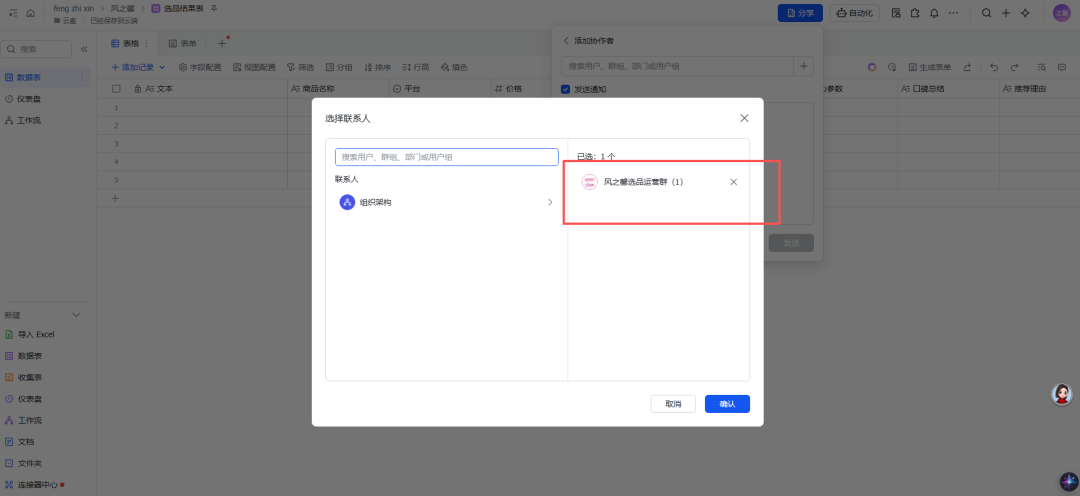
Task: Create new 仪表盘 from 新建 list
Action: (30, 399)
